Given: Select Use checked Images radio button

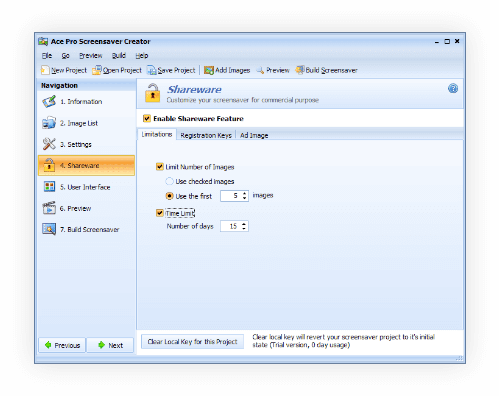Looking at the screenshot, I should tap(169, 181).
